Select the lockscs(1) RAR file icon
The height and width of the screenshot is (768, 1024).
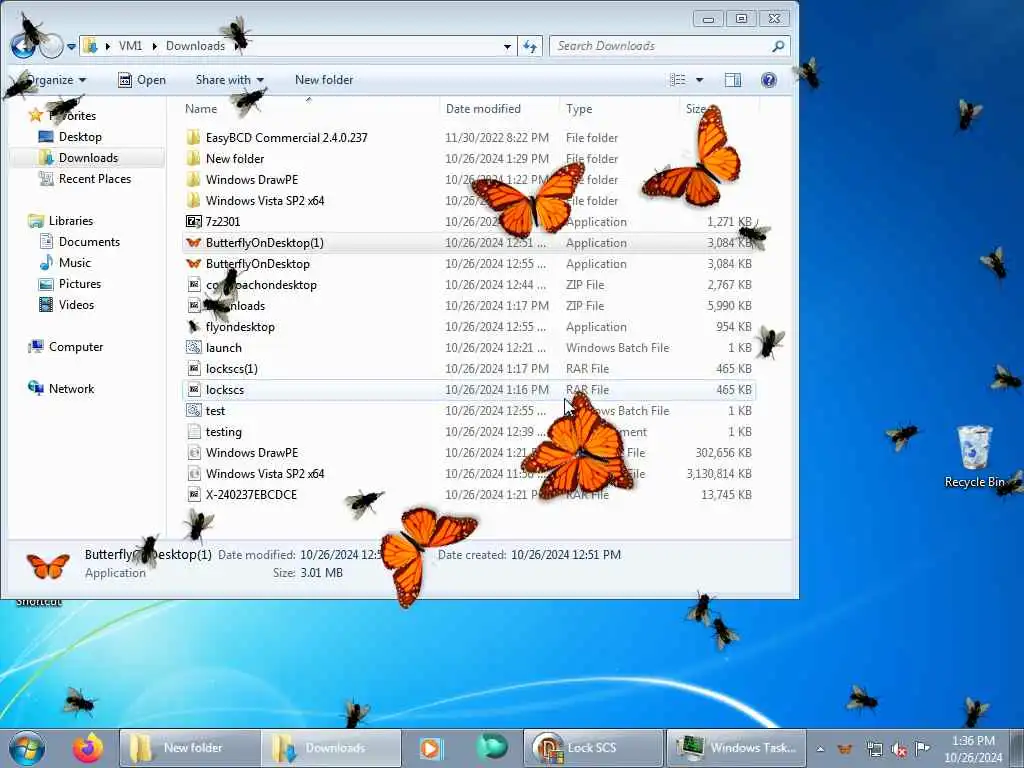[193, 368]
